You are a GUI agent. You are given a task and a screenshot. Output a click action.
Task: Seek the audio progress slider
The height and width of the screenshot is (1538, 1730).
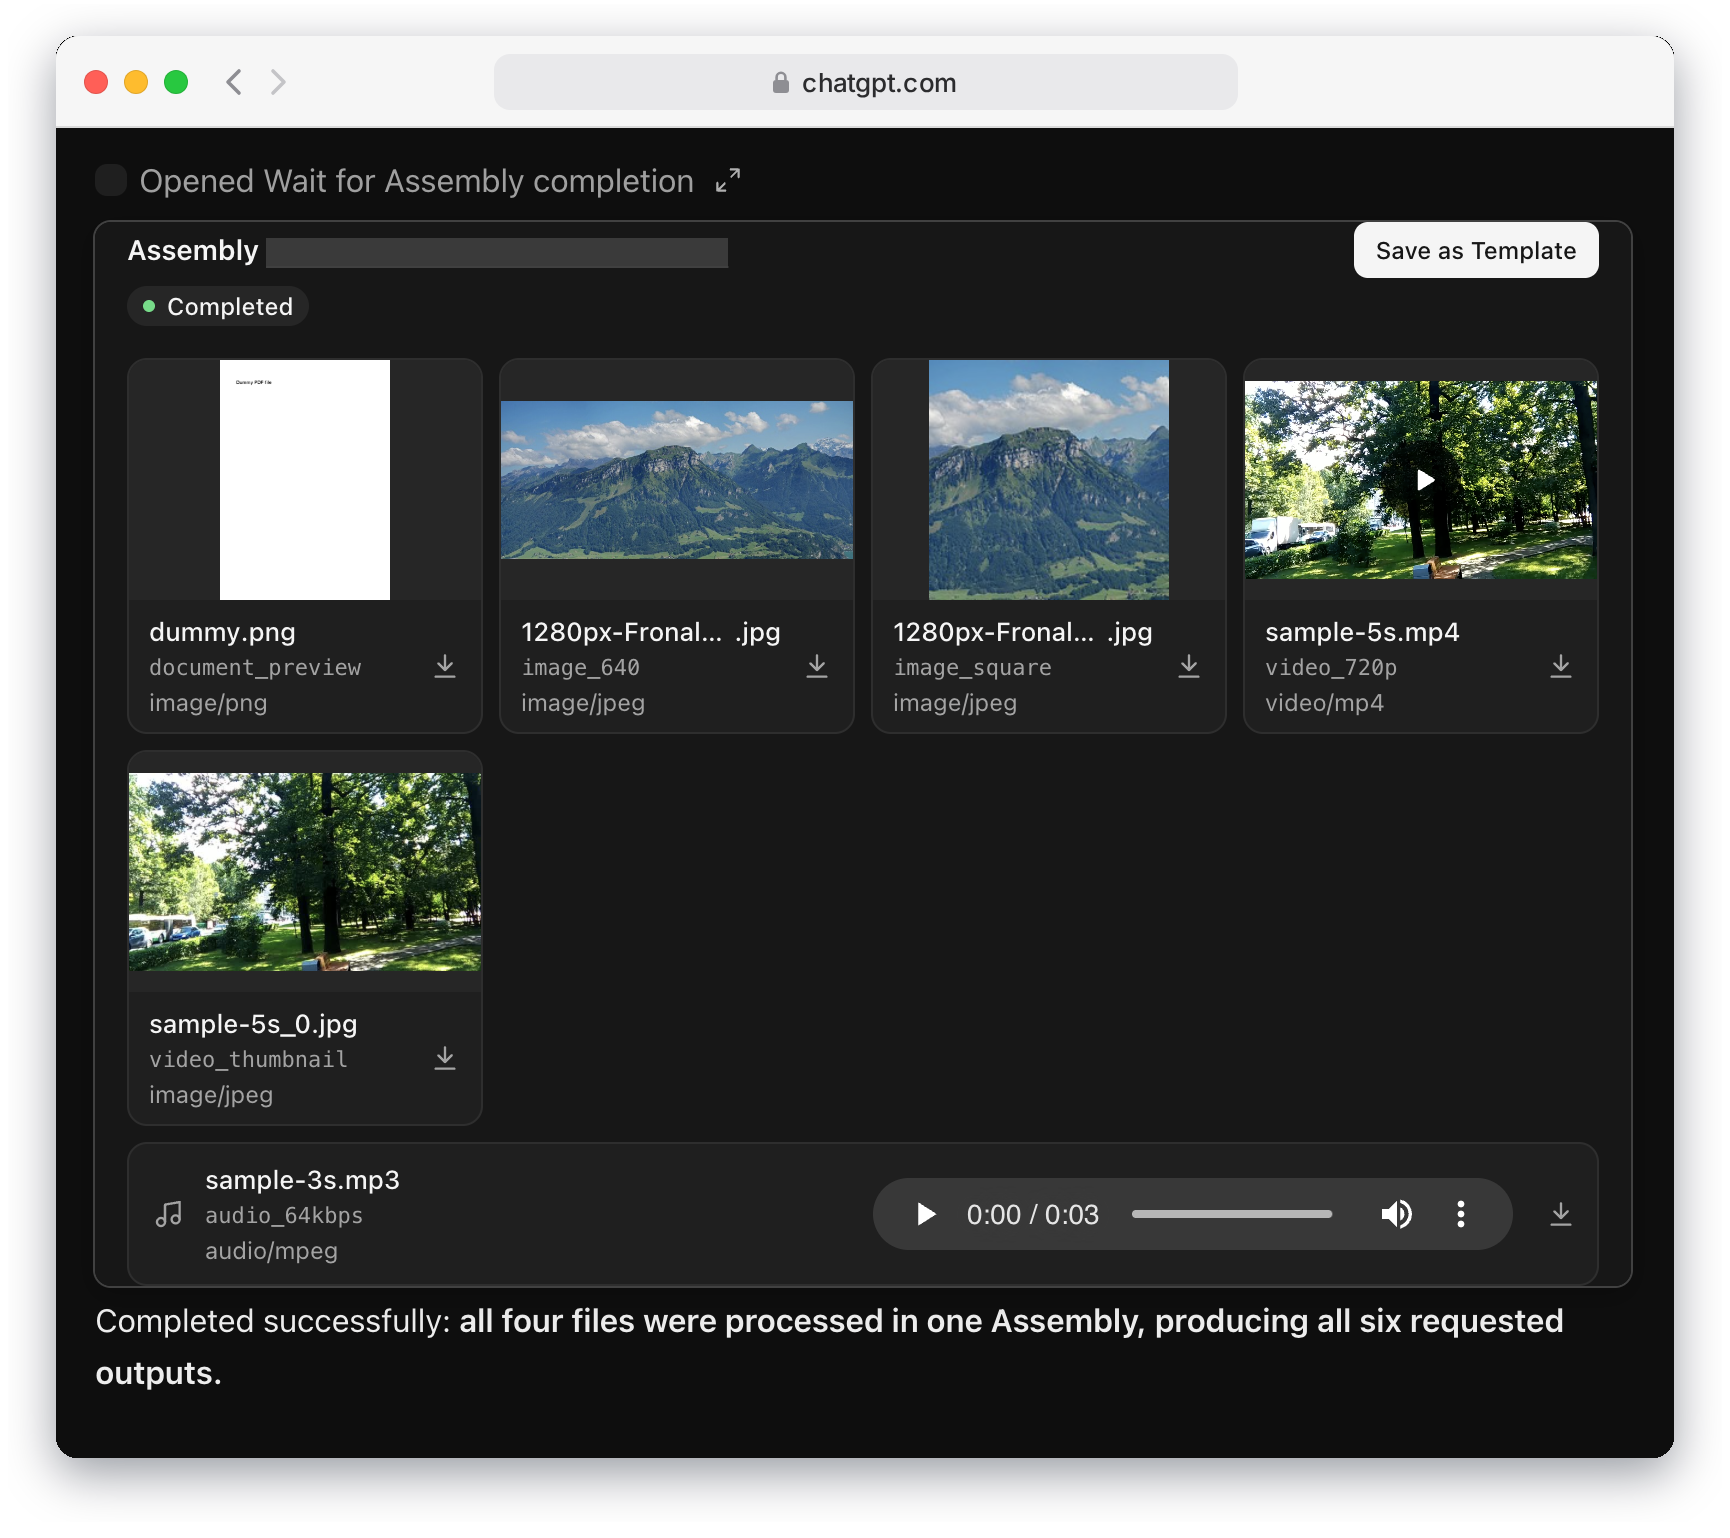(x=1232, y=1214)
